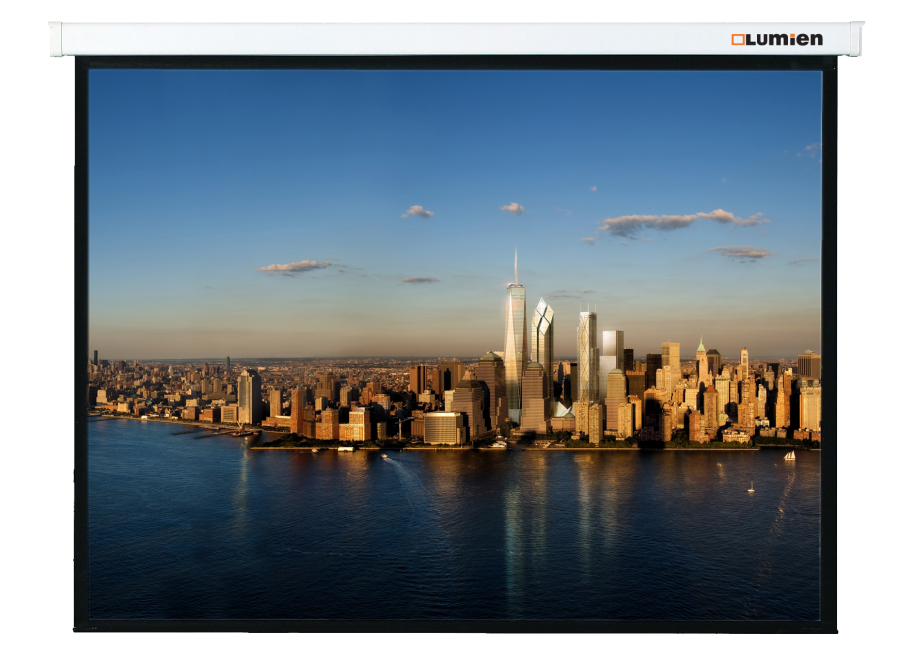
Task: Click the small cloud left of center
Action: (x=418, y=212)
